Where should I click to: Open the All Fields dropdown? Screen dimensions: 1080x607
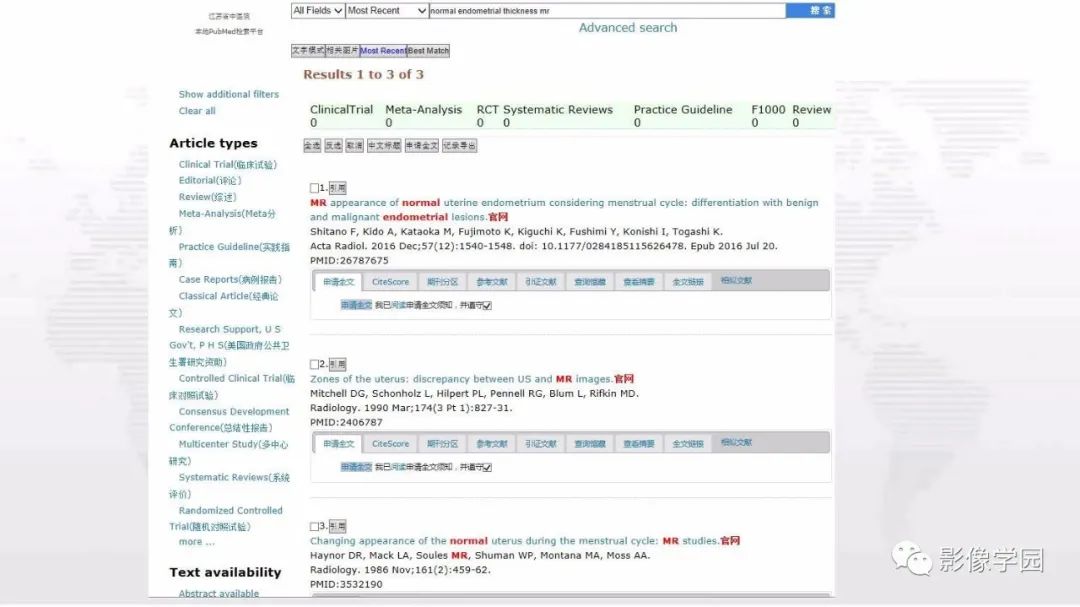click(x=318, y=10)
